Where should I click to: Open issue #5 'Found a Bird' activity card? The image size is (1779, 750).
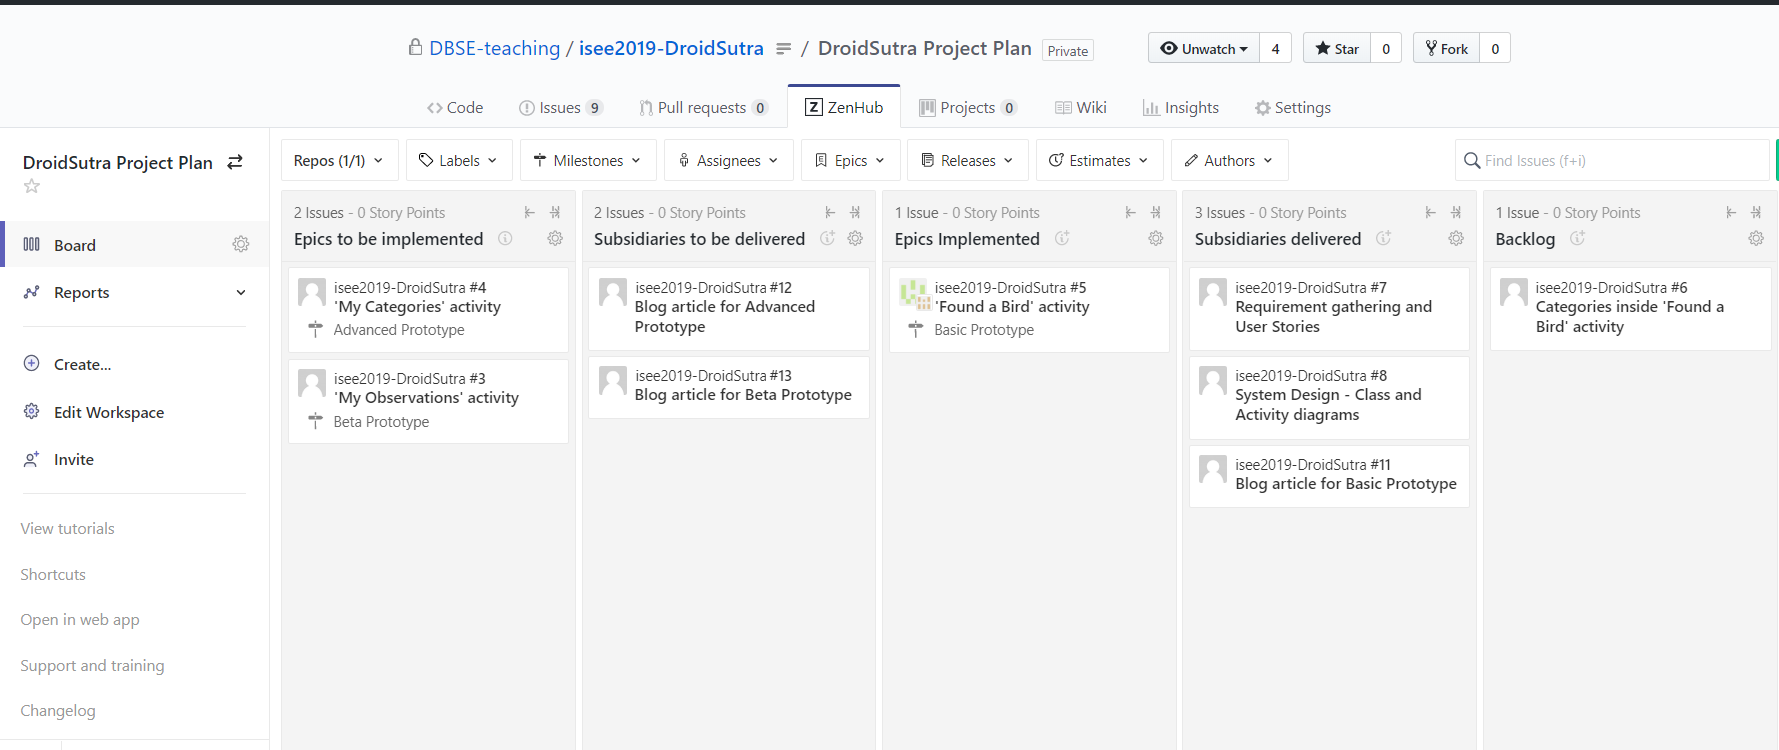tap(1029, 309)
